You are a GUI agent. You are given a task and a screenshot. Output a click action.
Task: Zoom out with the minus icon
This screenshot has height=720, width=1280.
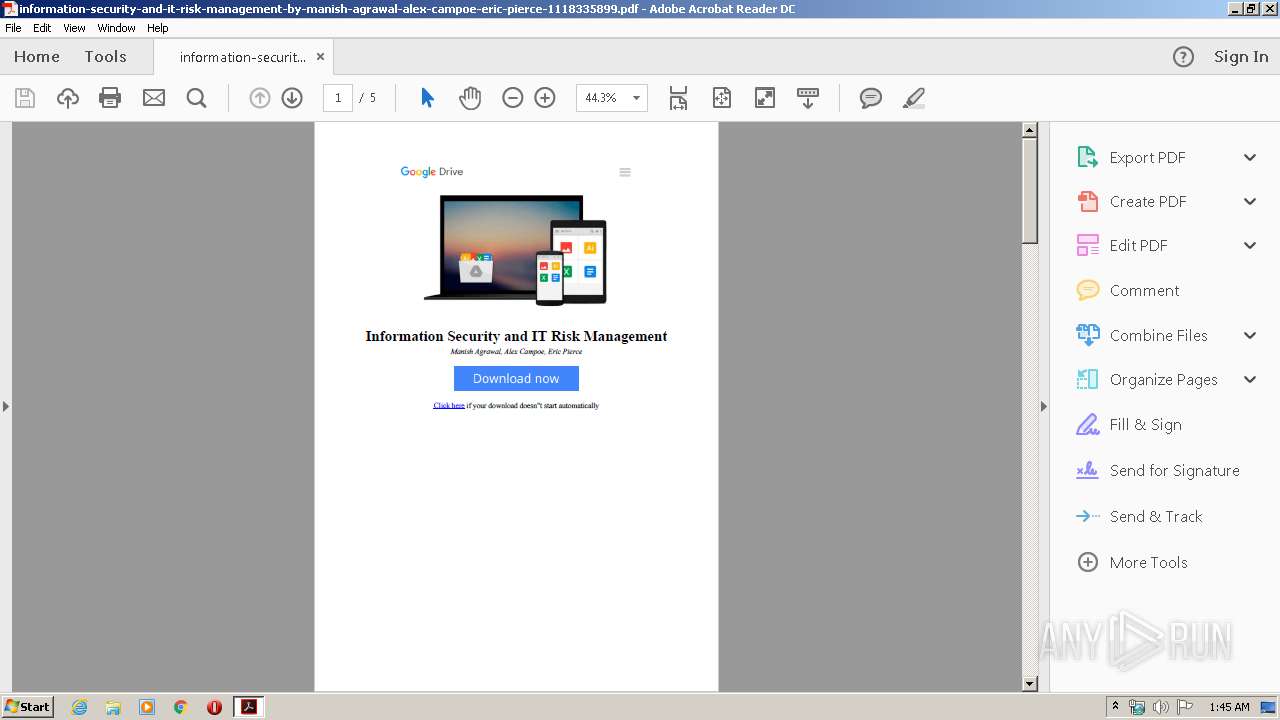click(x=513, y=98)
